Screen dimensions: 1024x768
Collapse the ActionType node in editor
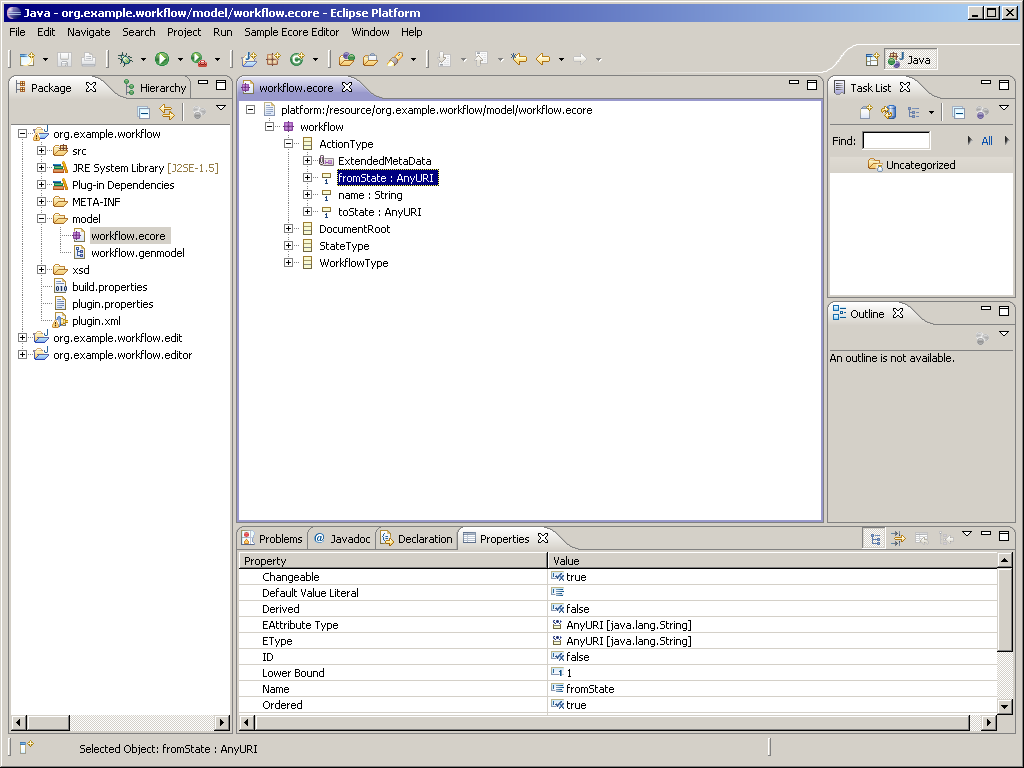click(289, 144)
